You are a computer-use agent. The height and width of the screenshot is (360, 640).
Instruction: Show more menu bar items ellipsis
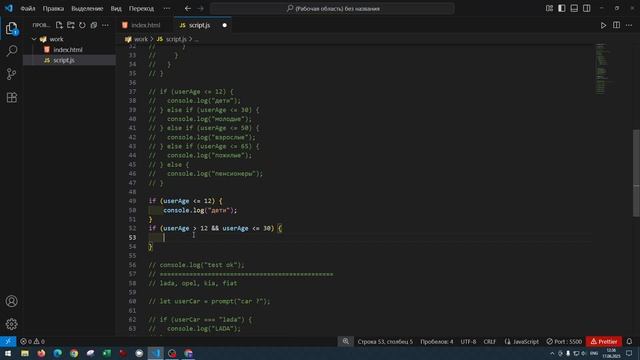[x=167, y=9]
